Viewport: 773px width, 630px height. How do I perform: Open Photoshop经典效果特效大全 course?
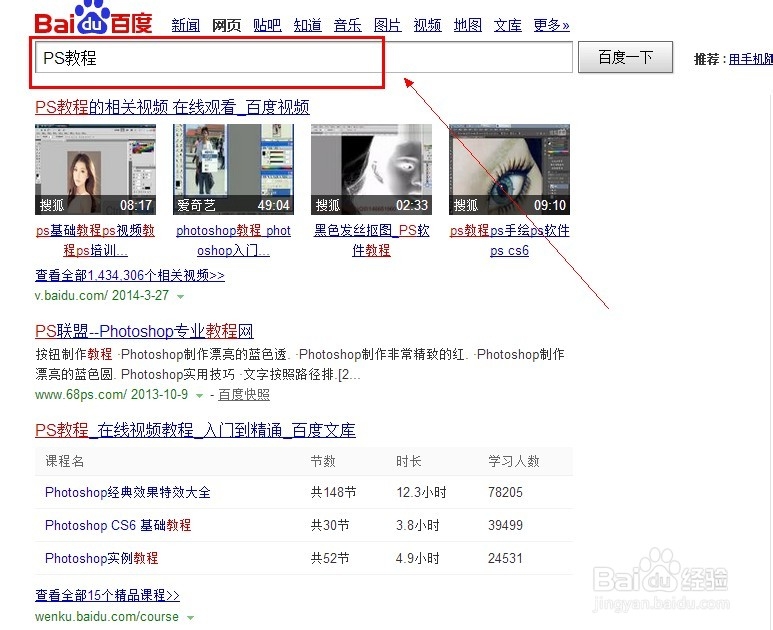point(128,492)
